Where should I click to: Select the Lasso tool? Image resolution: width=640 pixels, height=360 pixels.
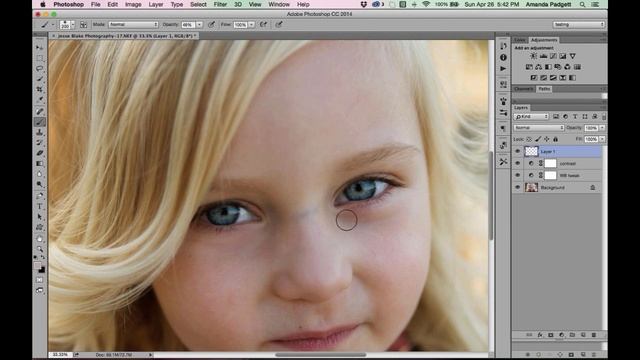(40, 69)
